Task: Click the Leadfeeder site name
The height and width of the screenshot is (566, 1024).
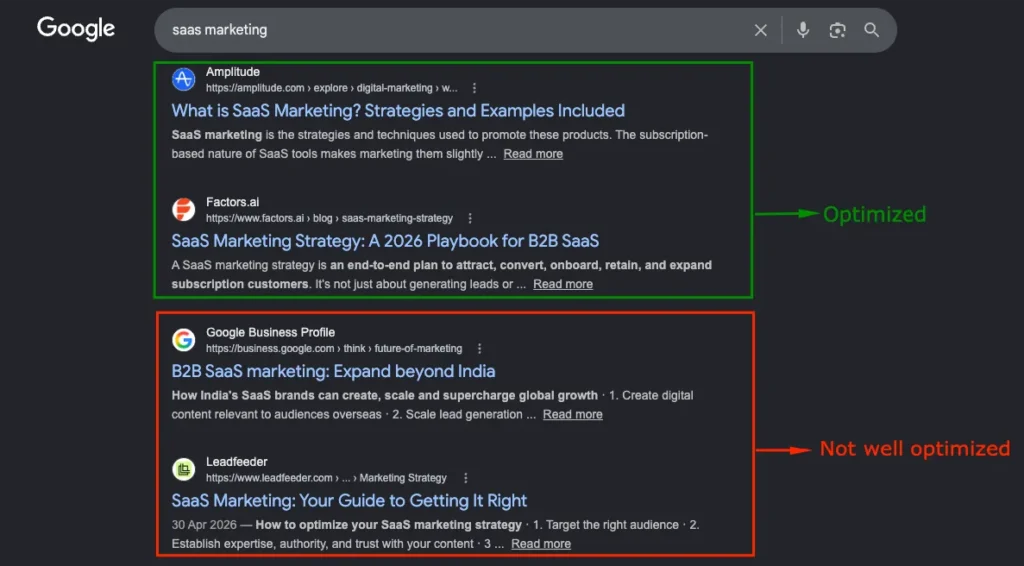Action: pyautogui.click(x=237, y=462)
